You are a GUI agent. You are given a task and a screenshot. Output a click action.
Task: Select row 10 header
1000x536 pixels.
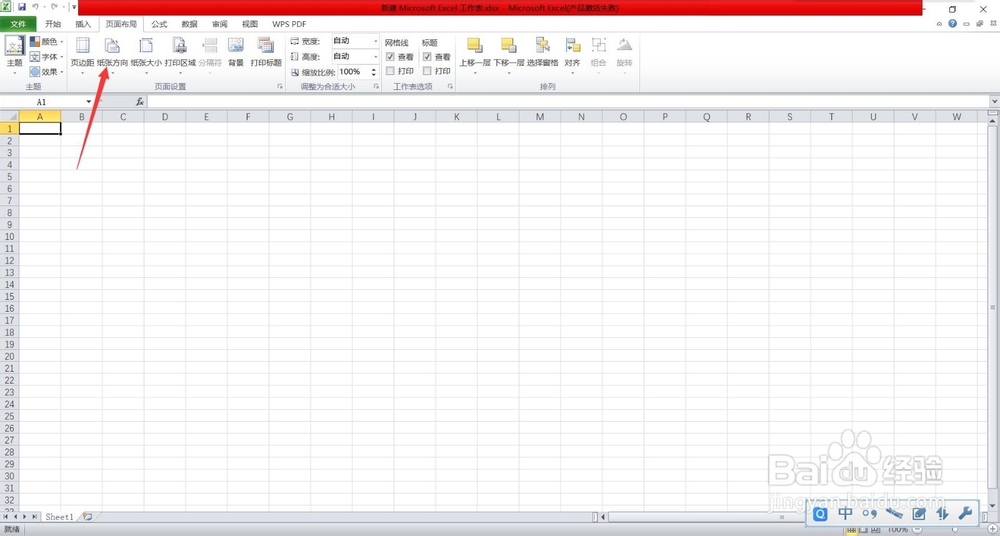(x=10, y=237)
